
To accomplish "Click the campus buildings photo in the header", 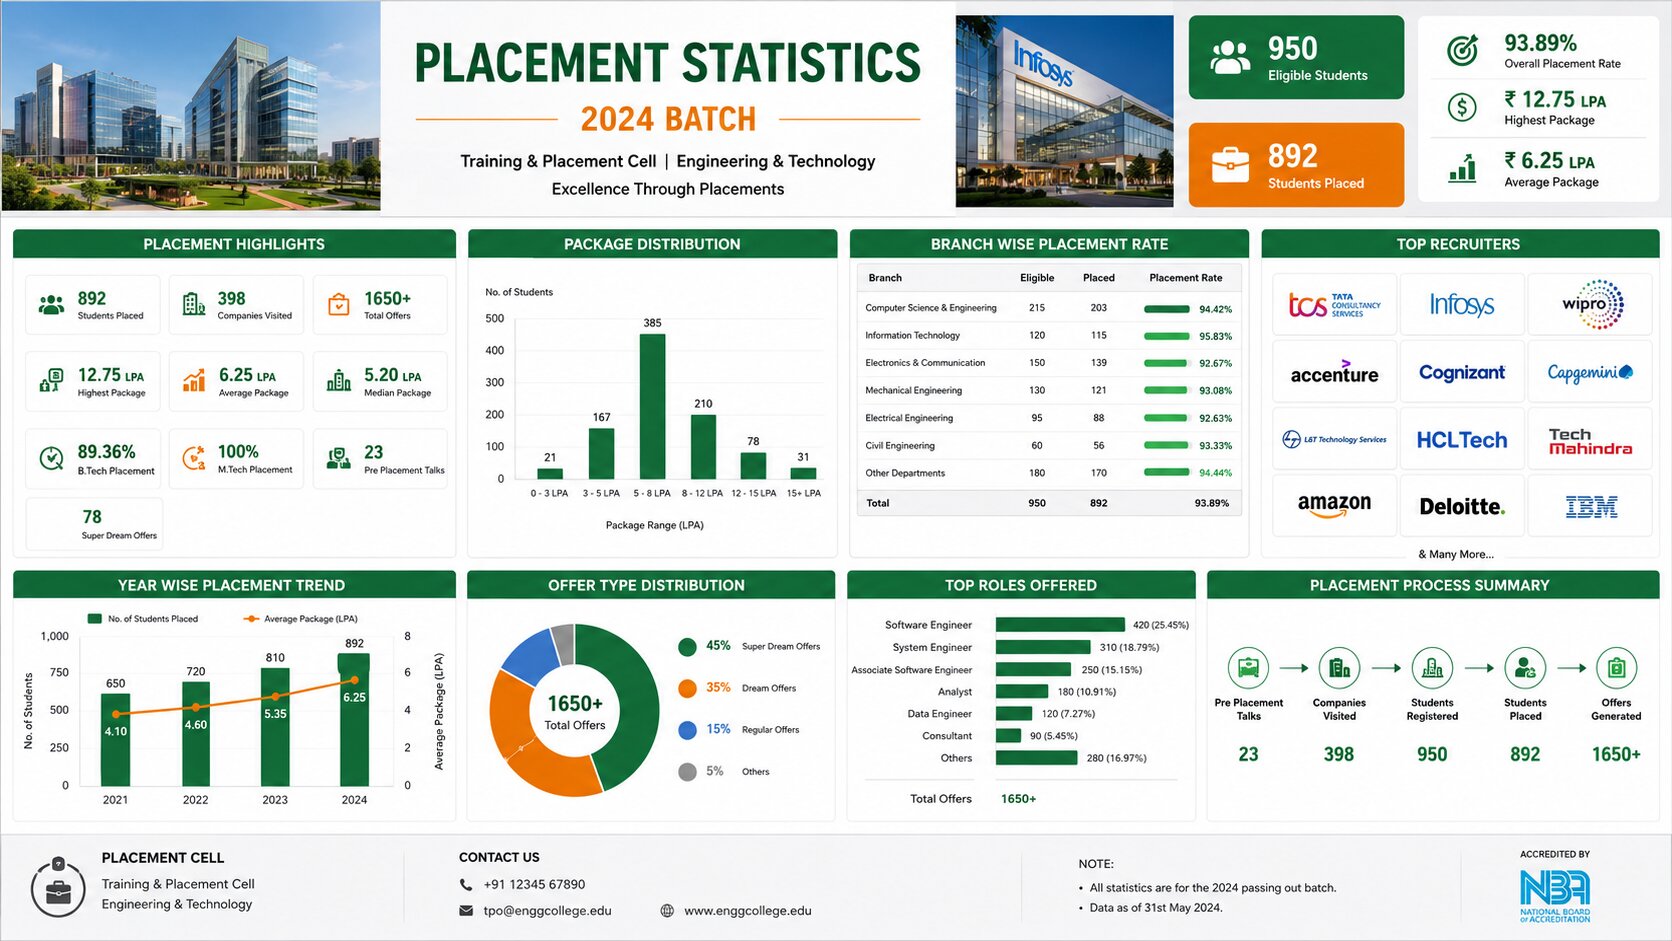I will click(x=191, y=106).
